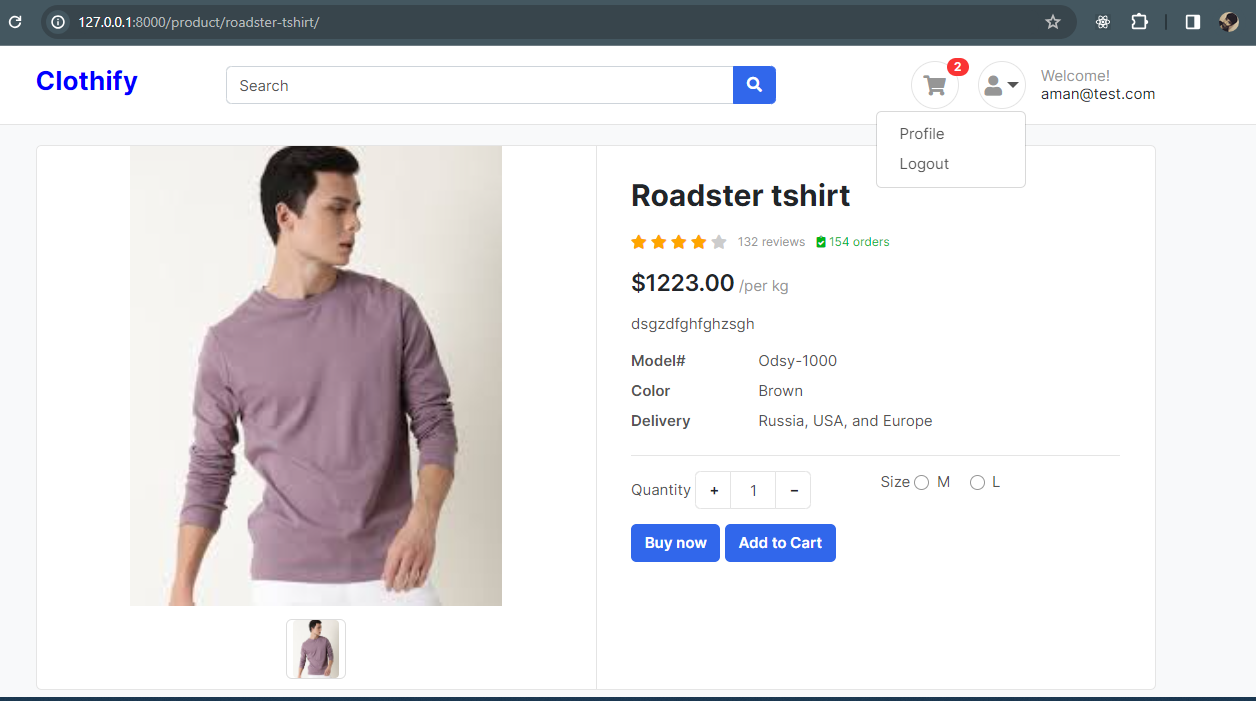Click the green verified orders icon
The height and width of the screenshot is (701, 1256).
820,241
